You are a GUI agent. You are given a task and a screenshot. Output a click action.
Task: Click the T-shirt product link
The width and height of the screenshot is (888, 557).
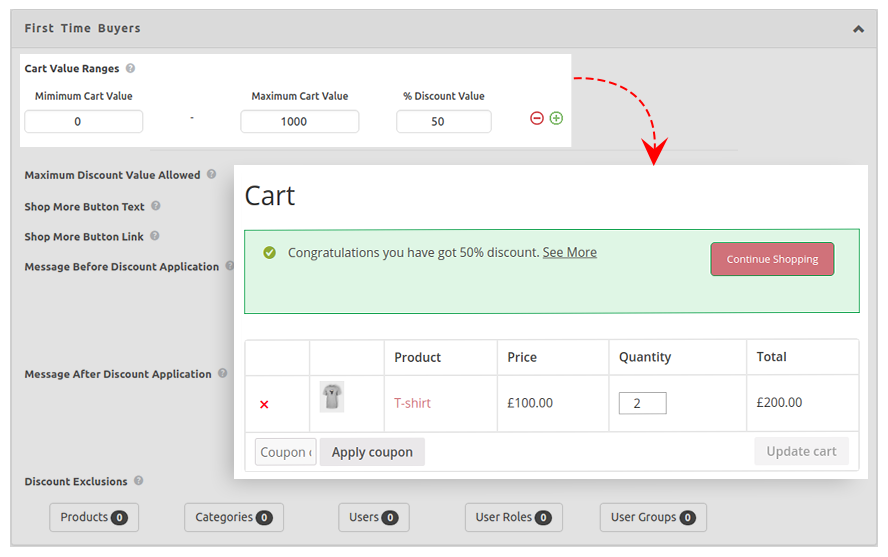tap(412, 403)
